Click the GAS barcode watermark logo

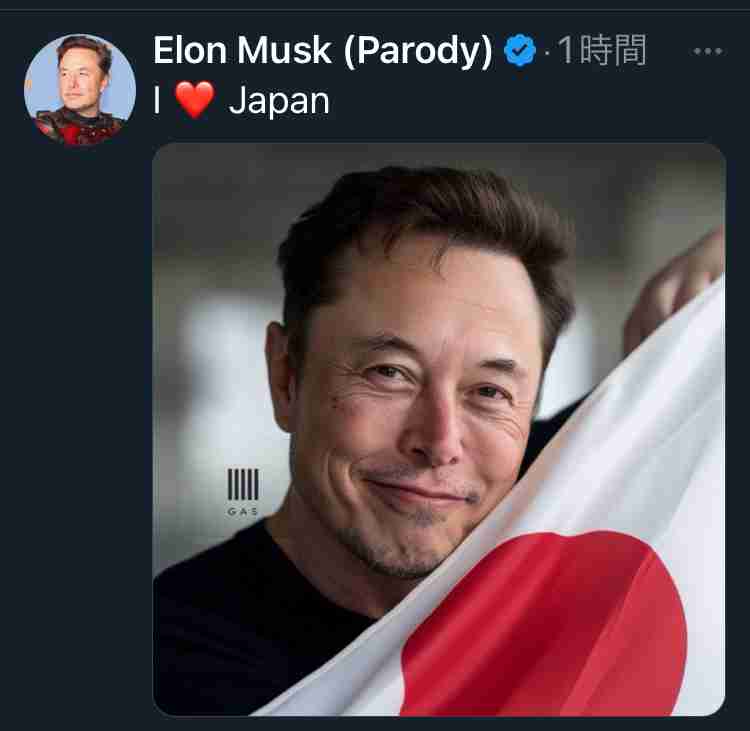click(243, 491)
